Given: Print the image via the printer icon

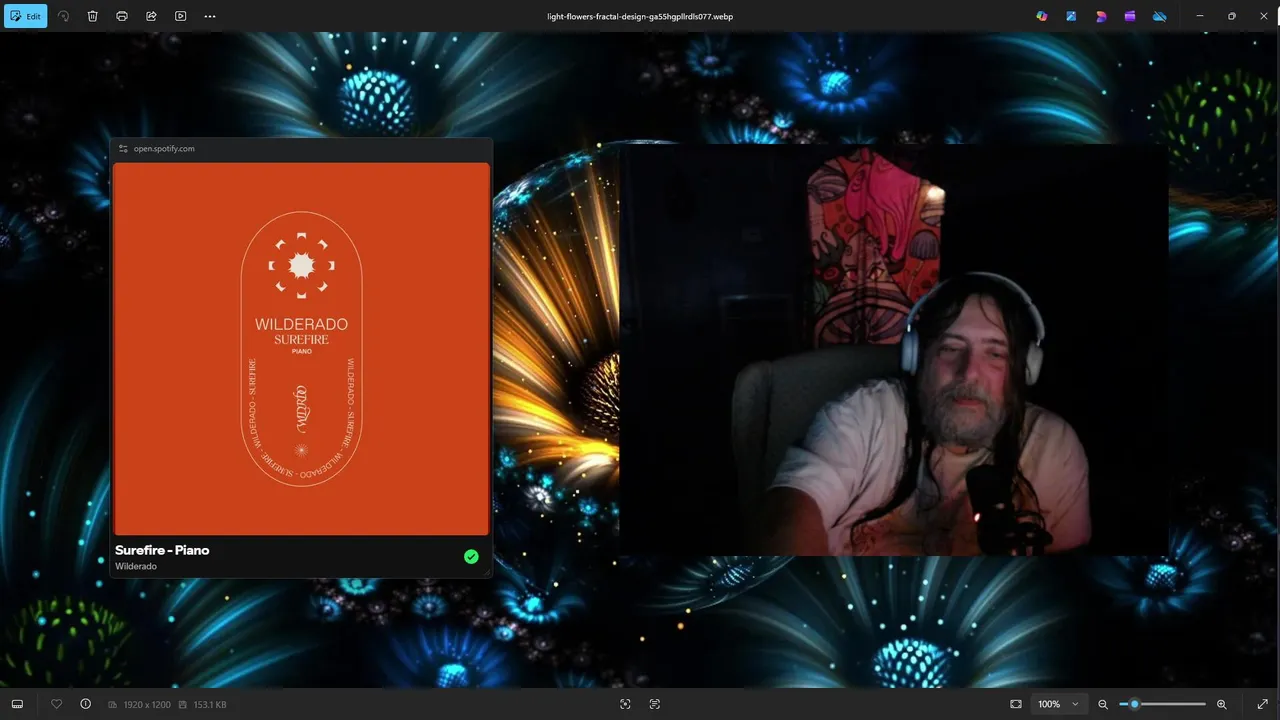Looking at the screenshot, I should [x=122, y=16].
